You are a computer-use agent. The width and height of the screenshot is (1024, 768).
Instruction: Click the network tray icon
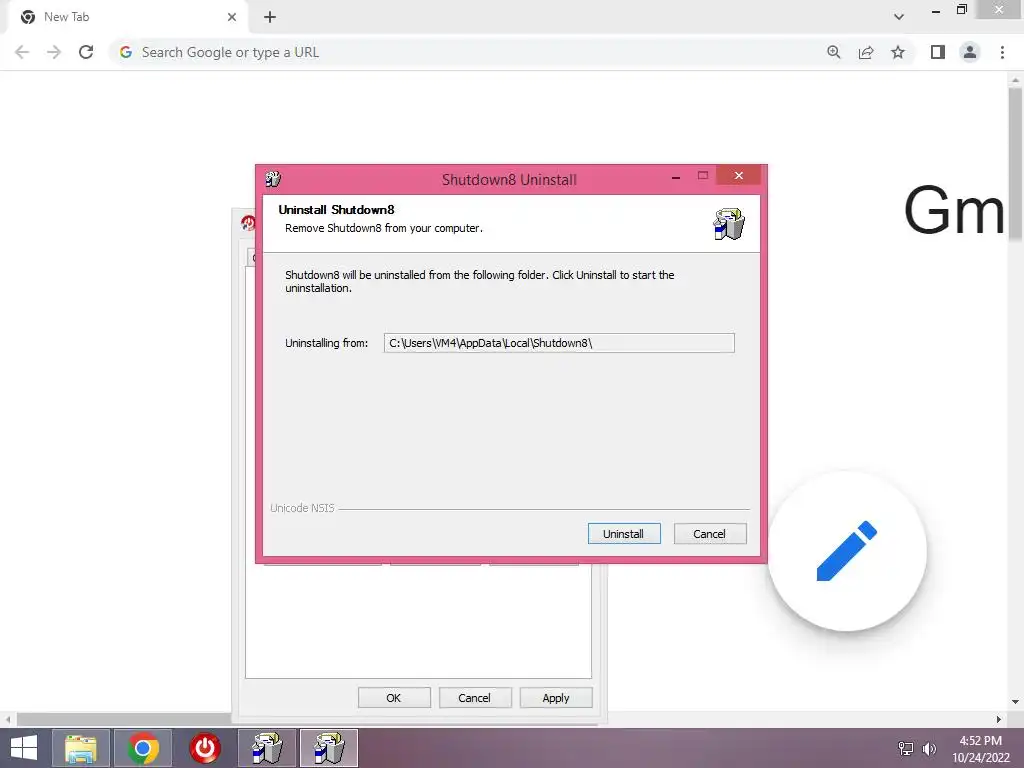click(906, 748)
